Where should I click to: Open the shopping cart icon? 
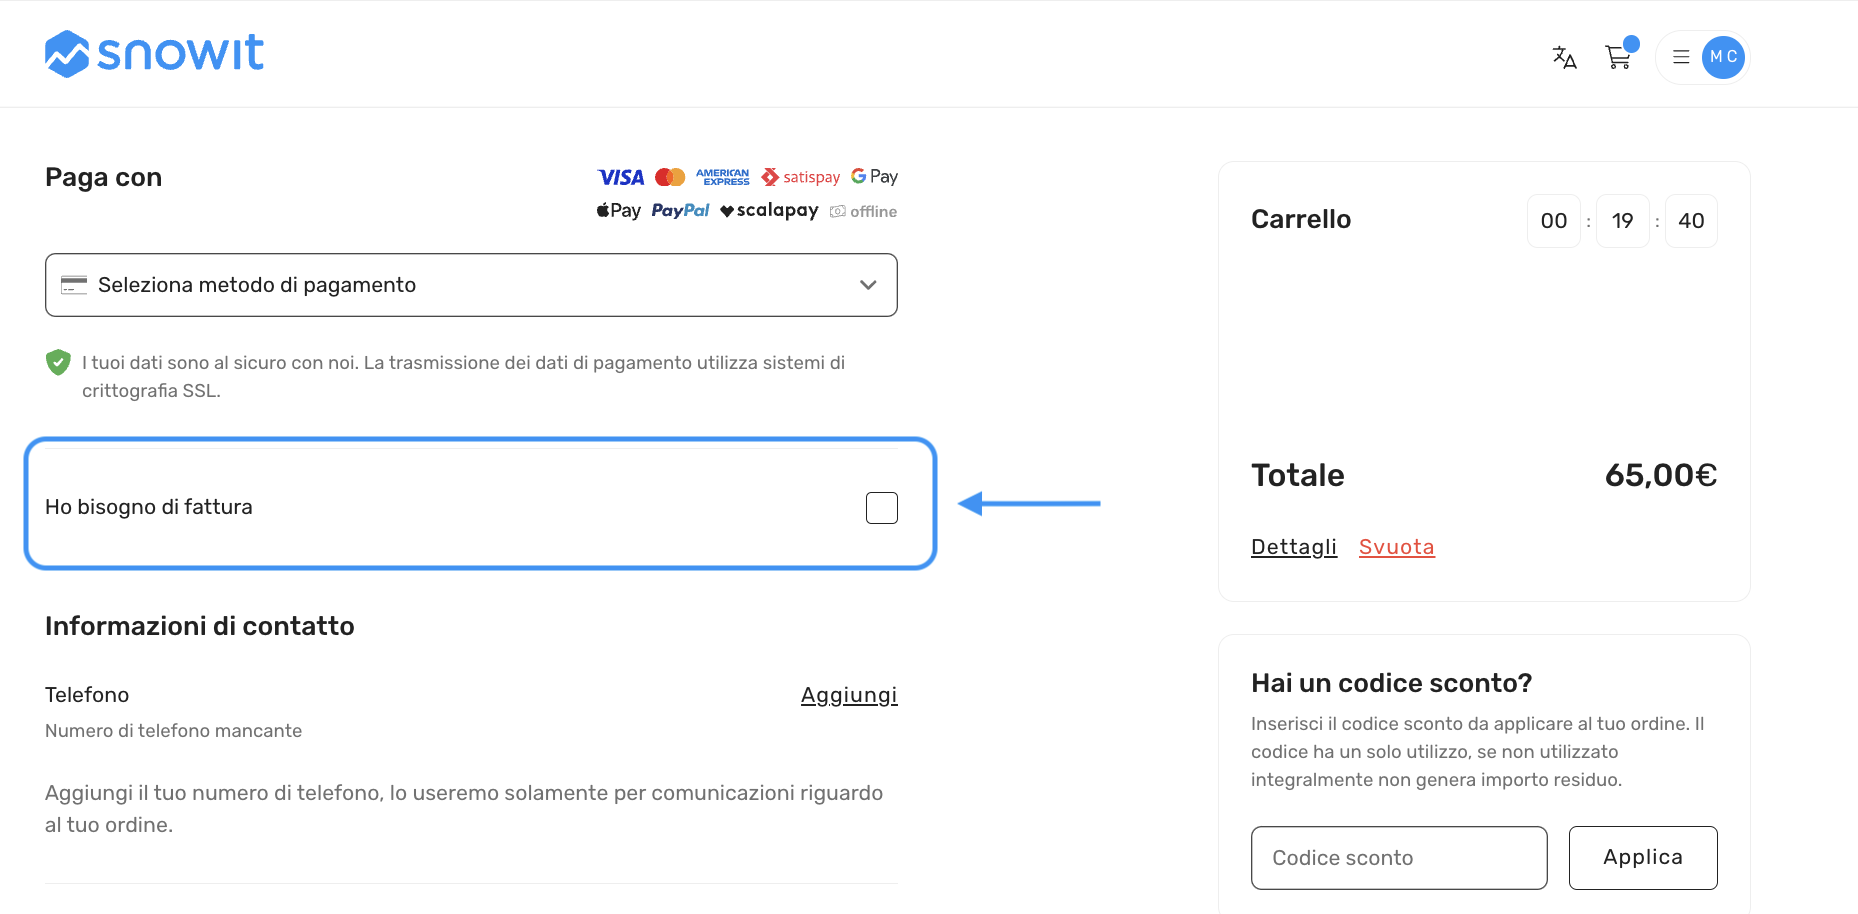(1619, 57)
